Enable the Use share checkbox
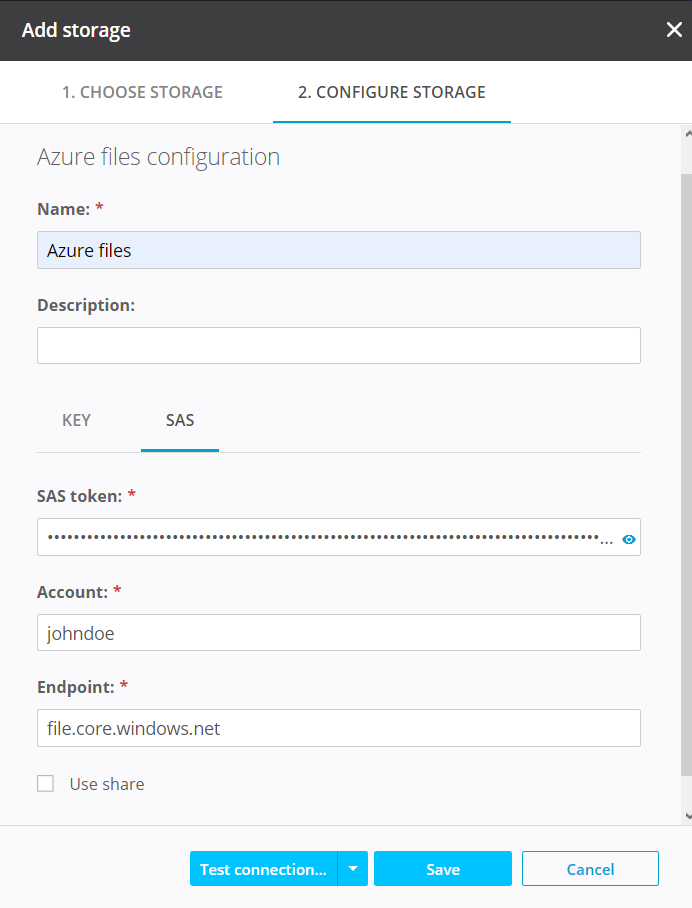This screenshot has width=692, height=908. (x=45, y=784)
